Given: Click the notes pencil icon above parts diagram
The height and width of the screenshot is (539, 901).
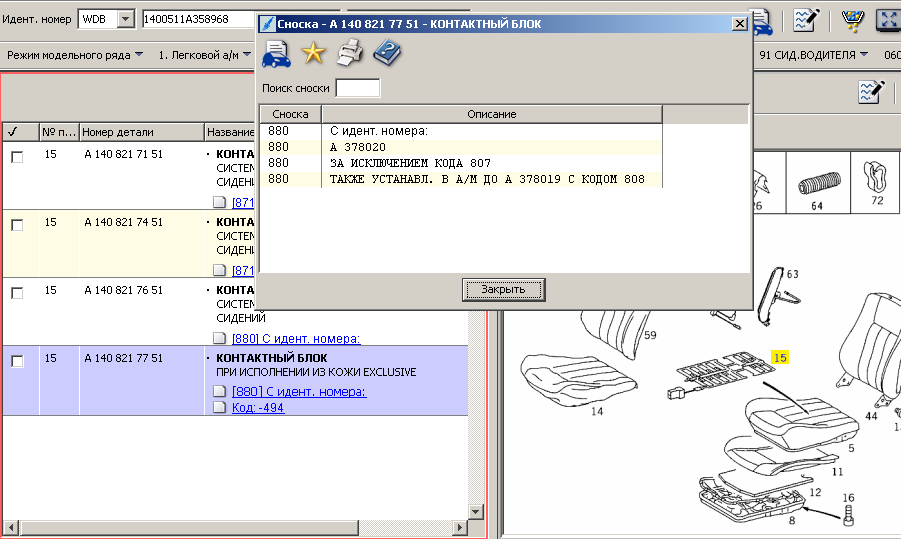Looking at the screenshot, I should (x=871, y=92).
